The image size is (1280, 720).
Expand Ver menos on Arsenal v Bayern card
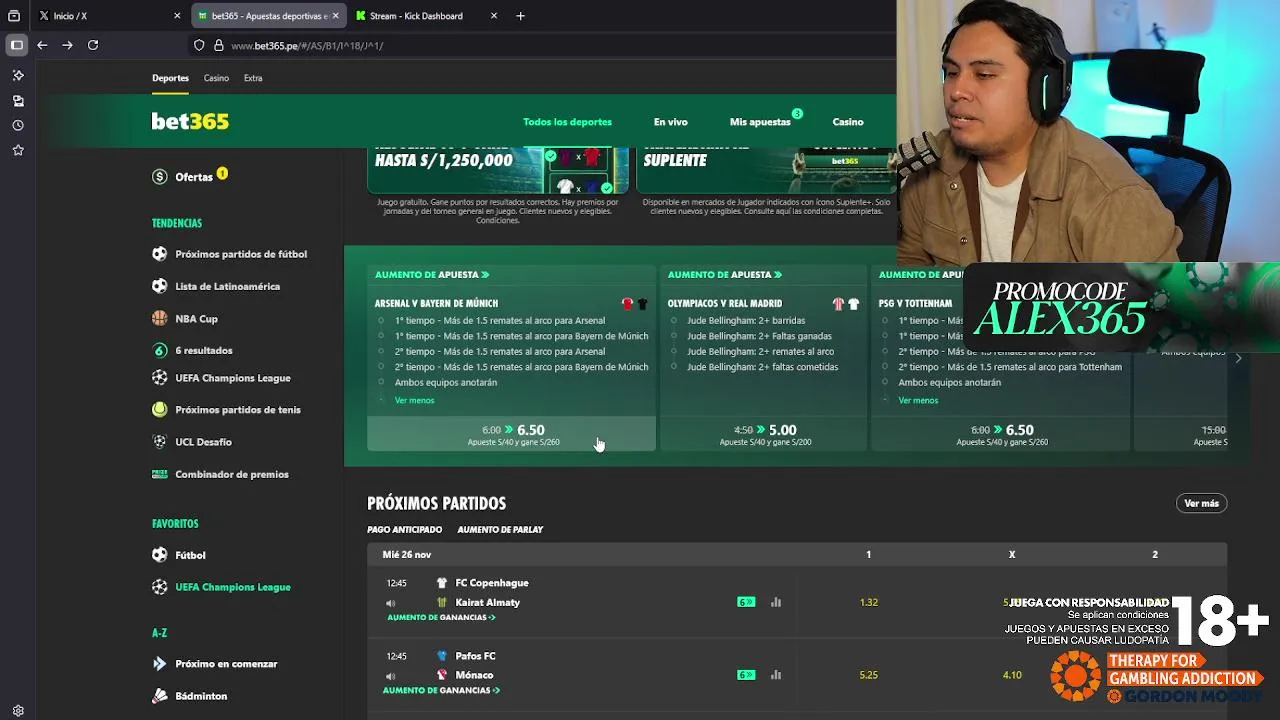pos(414,400)
